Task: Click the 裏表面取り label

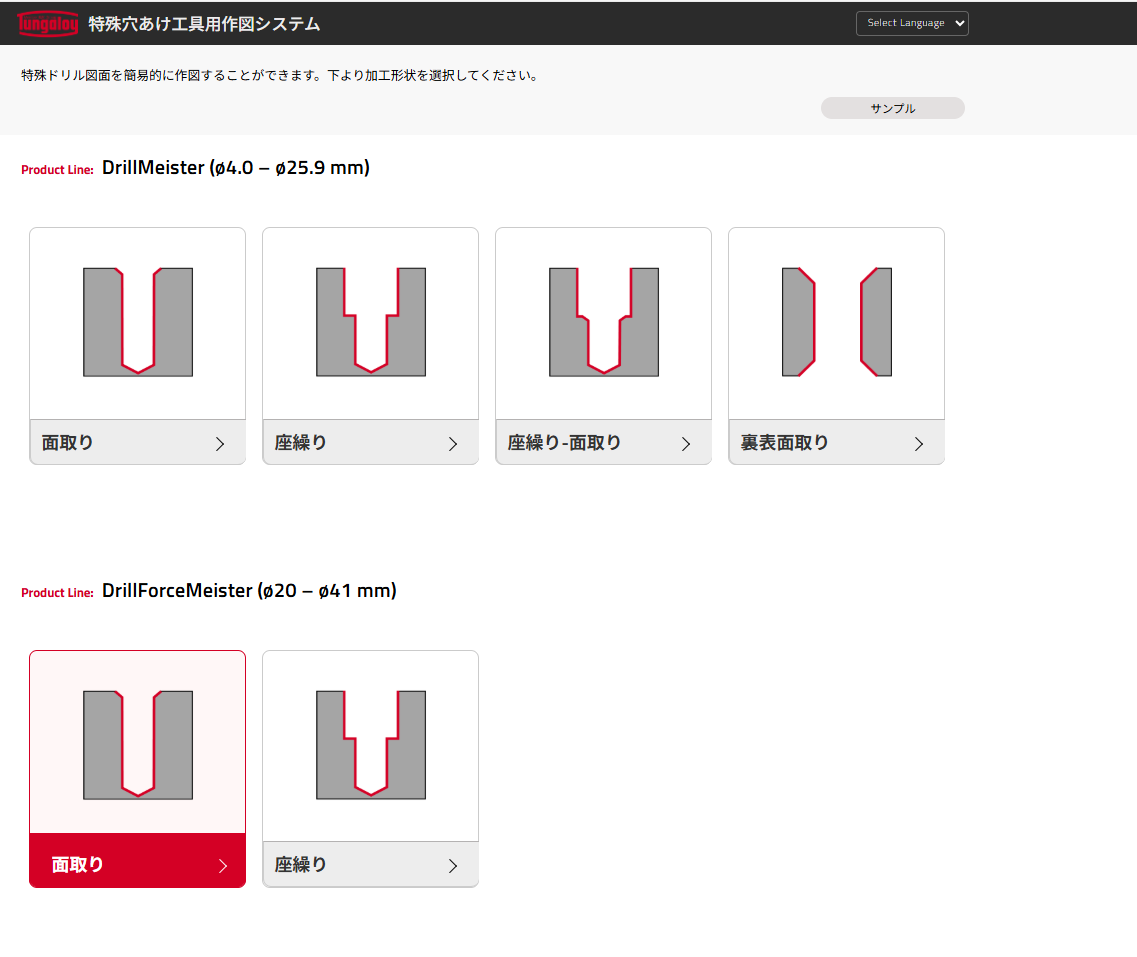Action: [784, 442]
